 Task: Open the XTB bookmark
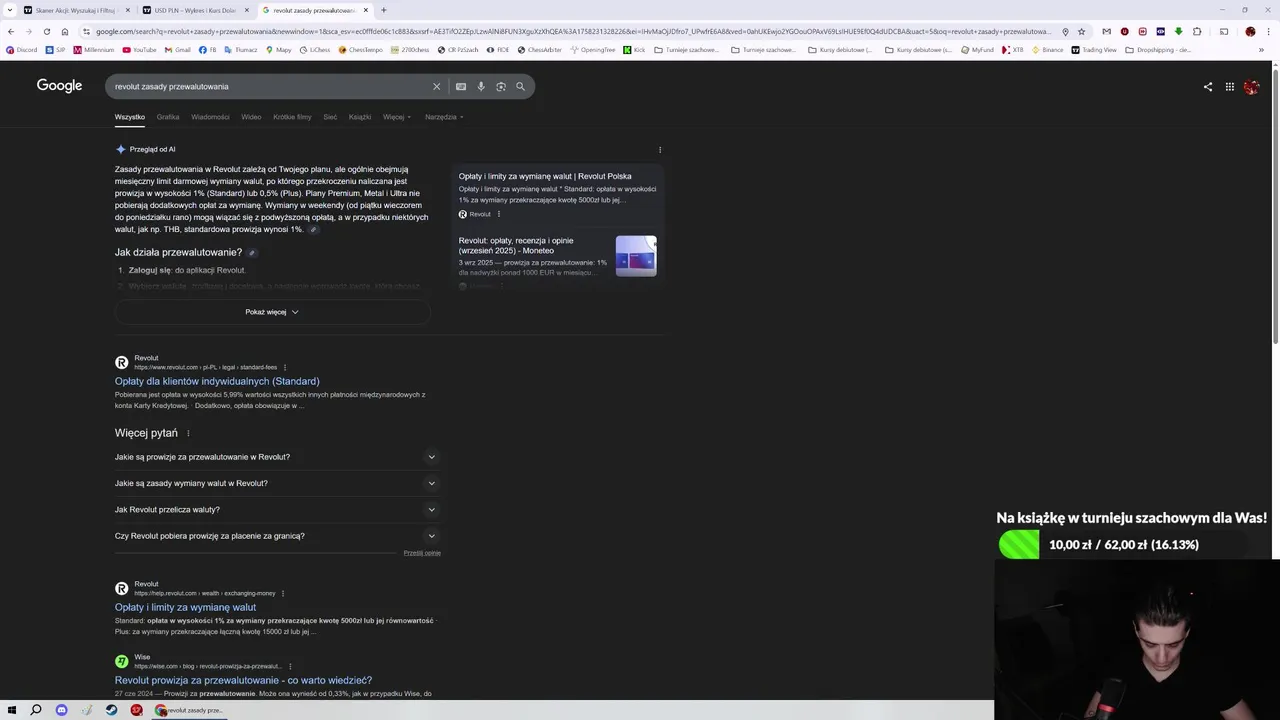coord(1013,50)
